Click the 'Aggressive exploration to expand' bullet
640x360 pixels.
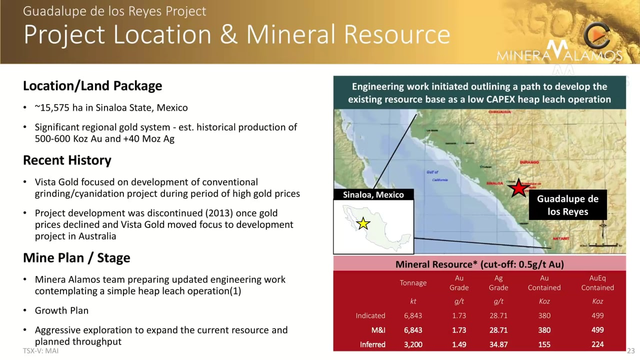[161, 335]
